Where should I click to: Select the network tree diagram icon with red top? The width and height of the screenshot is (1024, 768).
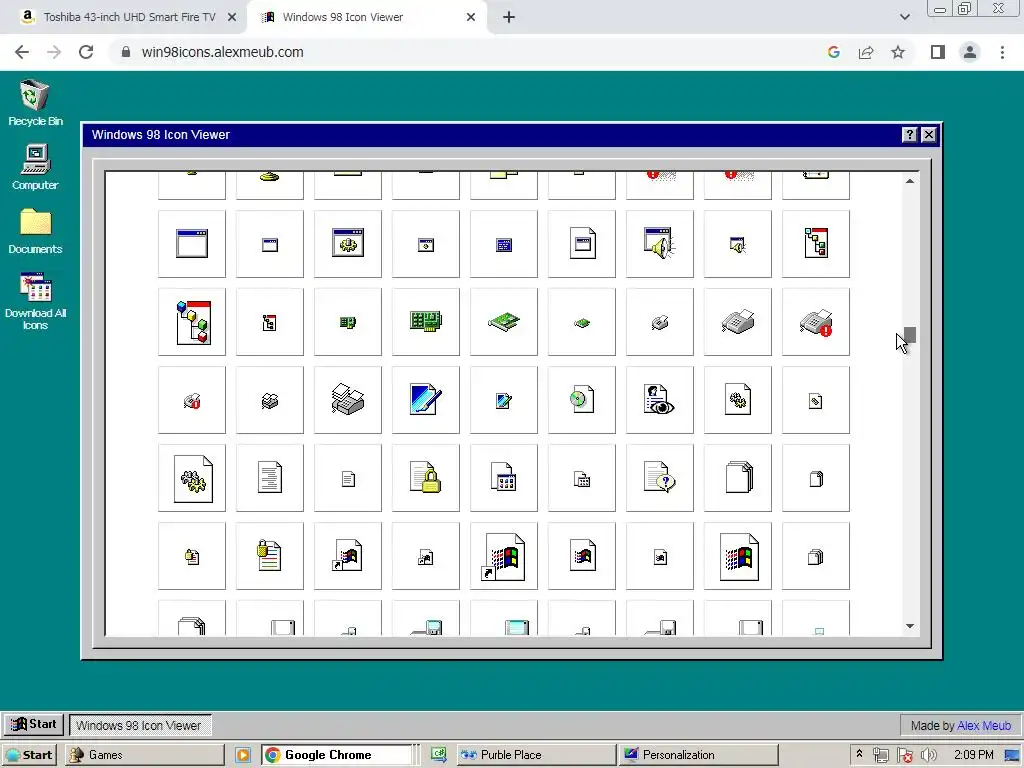[x=816, y=244]
